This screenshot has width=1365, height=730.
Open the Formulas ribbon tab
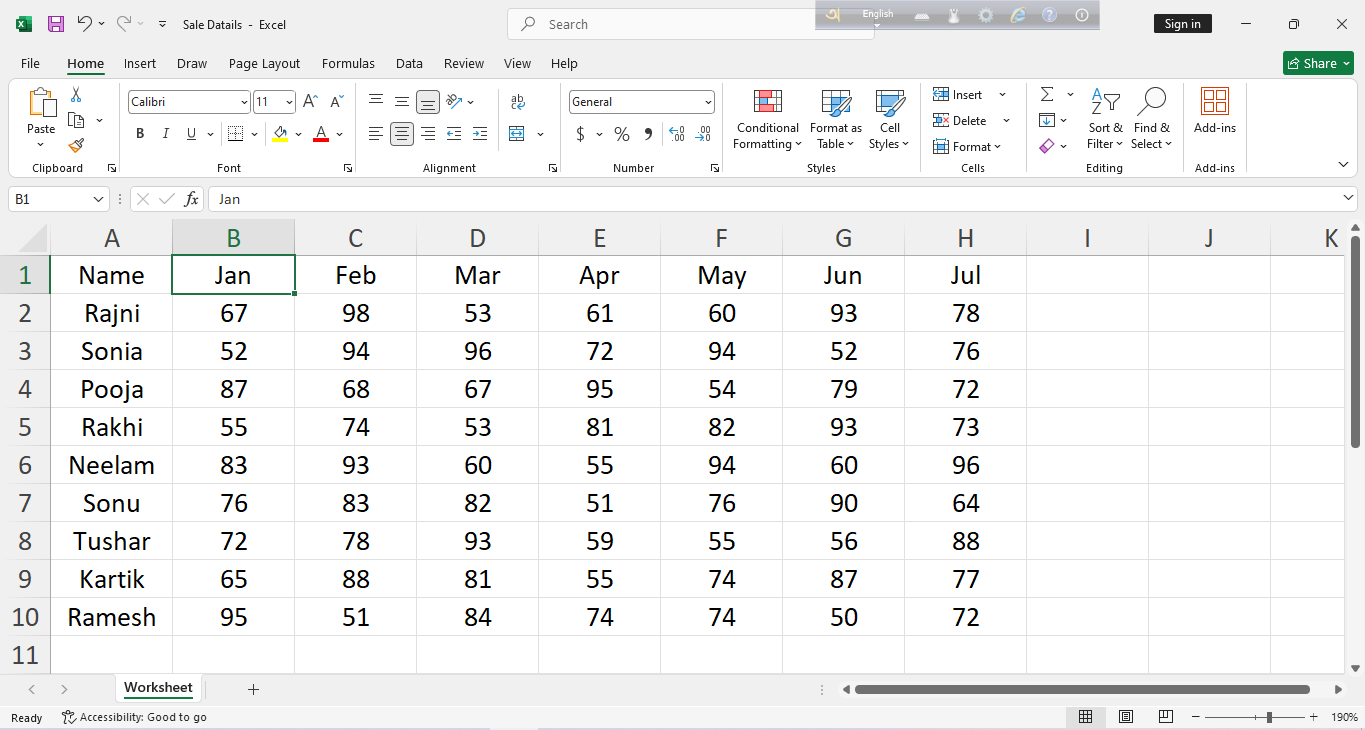point(348,63)
